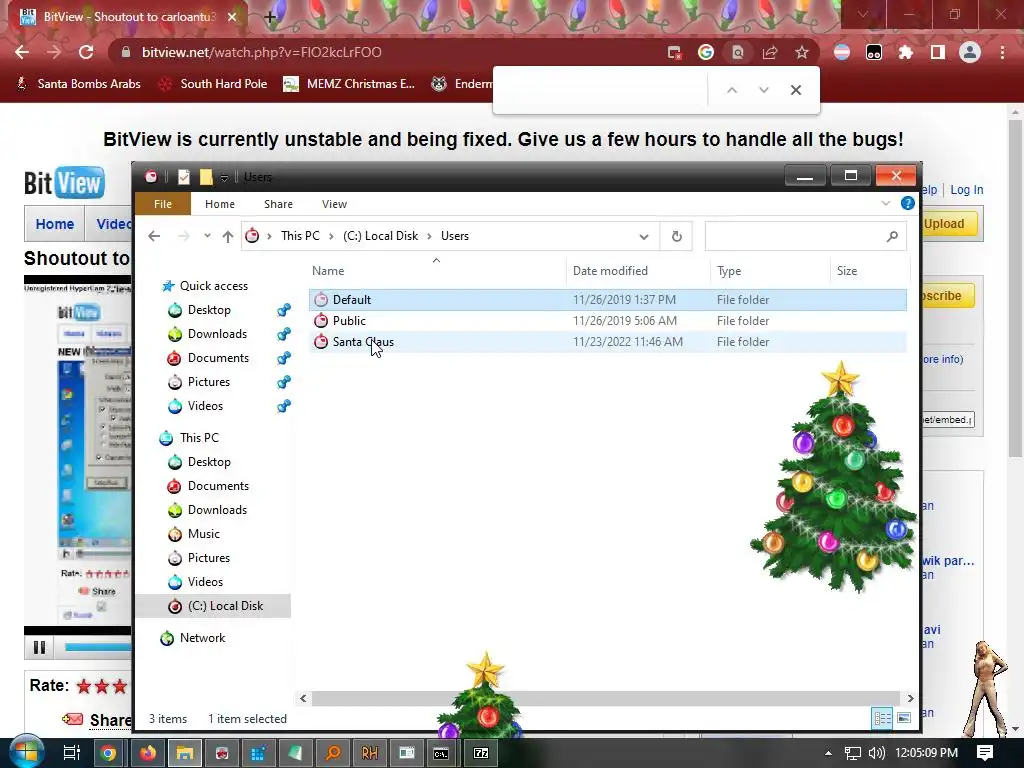Image resolution: width=1024 pixels, height=768 pixels.
Task: Click the Properties quick access toolbar icon
Action: tap(184, 177)
